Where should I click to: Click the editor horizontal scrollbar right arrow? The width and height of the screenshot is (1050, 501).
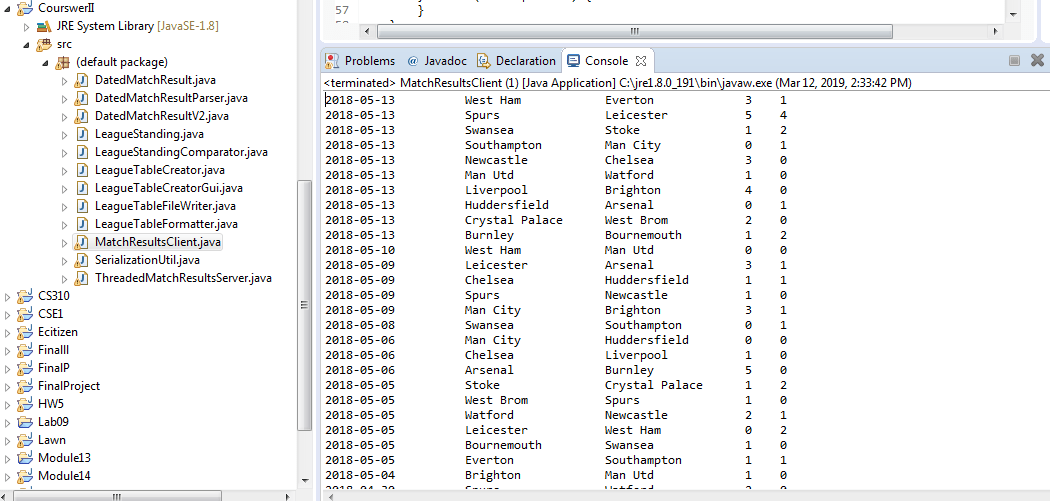pos(996,31)
